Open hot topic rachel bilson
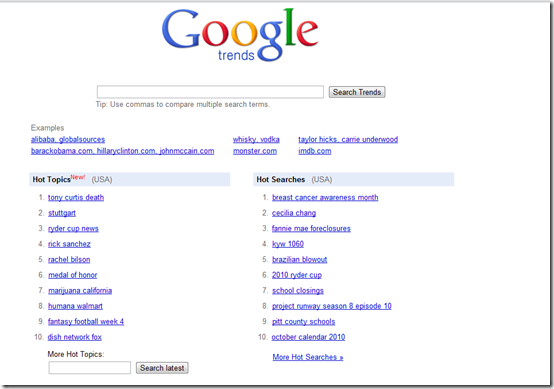The image size is (554, 389). 69,260
